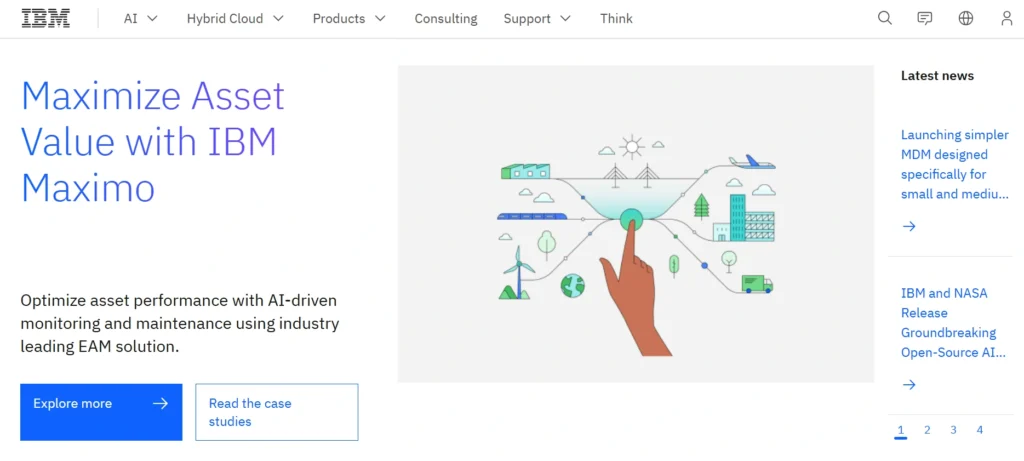Click the globe region selector icon
This screenshot has width=1024, height=461.
click(x=966, y=18)
